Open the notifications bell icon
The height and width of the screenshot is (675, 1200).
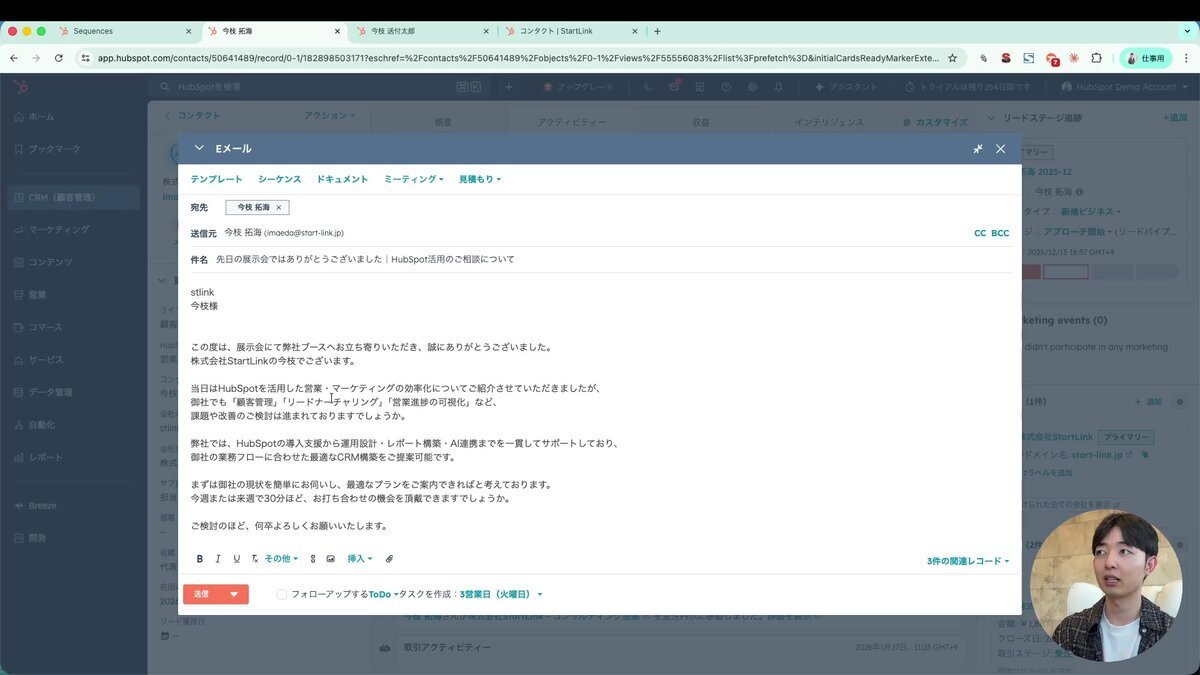pos(778,87)
